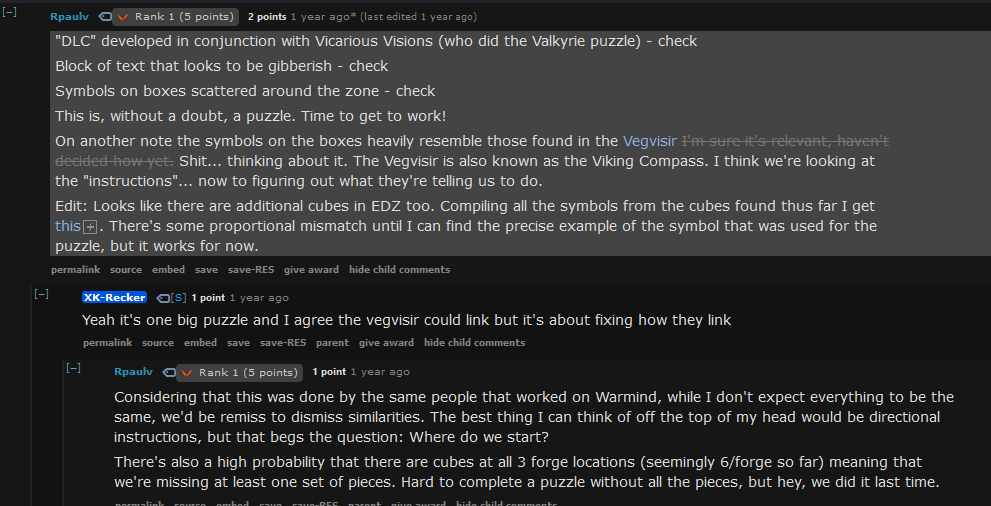The image size is (991, 506).
Task: Click embed under the top comment
Action: (168, 270)
